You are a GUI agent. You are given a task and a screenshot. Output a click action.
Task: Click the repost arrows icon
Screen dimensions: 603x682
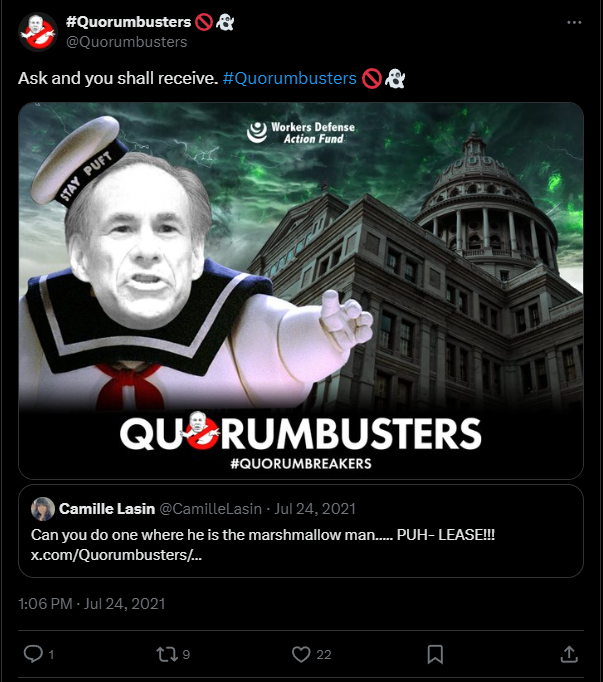pos(167,654)
